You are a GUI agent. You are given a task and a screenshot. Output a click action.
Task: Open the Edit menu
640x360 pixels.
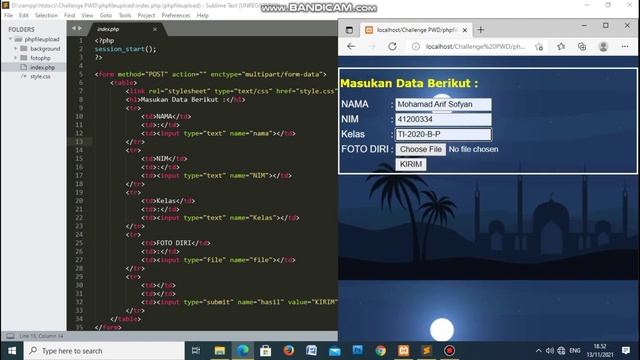pos(24,15)
